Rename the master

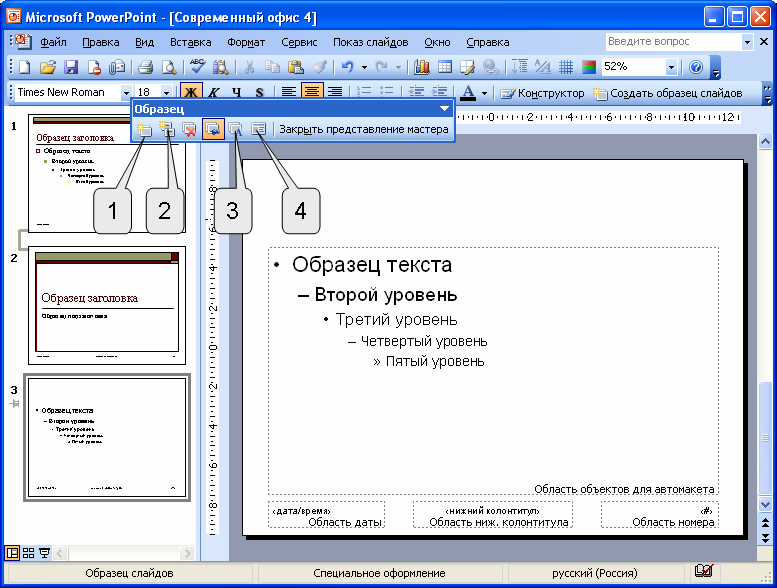pos(235,129)
